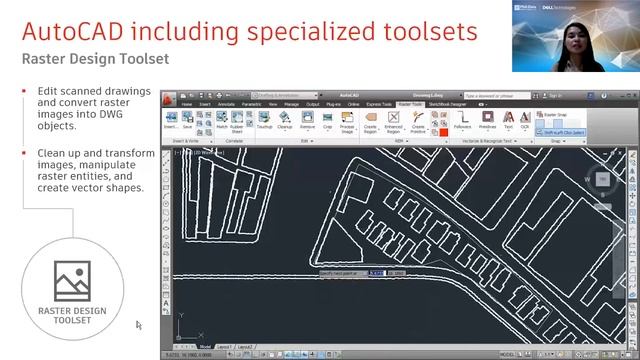
Task: Select the Primitives vectorize tool
Action: (487, 121)
